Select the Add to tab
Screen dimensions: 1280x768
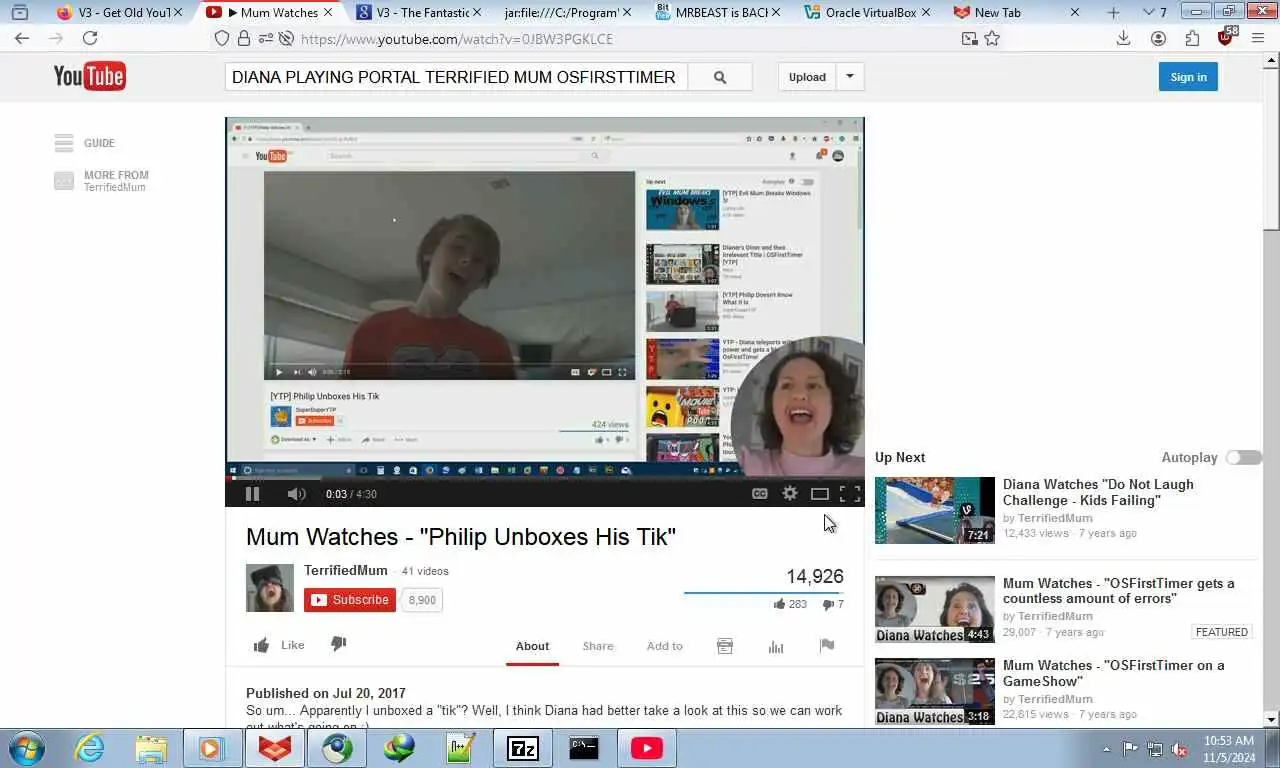tap(664, 646)
